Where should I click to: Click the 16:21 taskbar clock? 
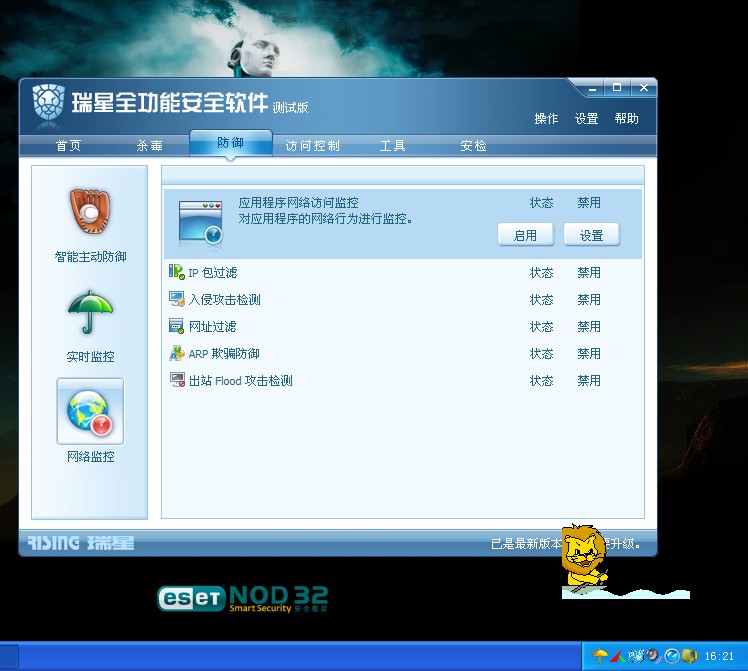click(719, 657)
